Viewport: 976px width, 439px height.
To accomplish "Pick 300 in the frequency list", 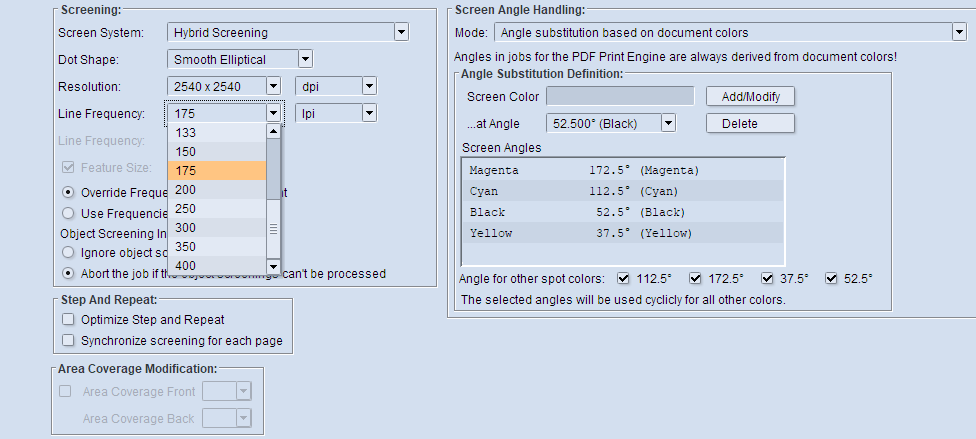I will click(x=216, y=228).
